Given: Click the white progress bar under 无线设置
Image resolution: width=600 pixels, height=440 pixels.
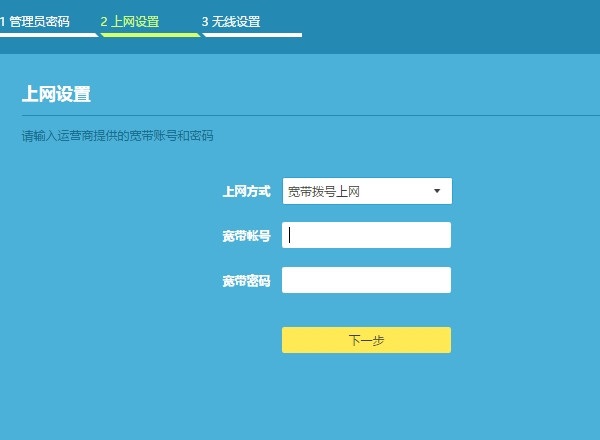Looking at the screenshot, I should click(252, 35).
